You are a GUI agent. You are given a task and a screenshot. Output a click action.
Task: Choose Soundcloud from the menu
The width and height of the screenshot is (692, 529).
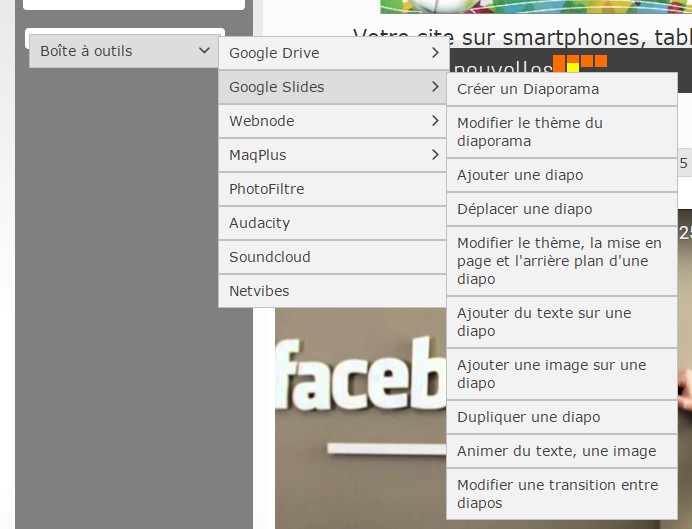(x=332, y=257)
